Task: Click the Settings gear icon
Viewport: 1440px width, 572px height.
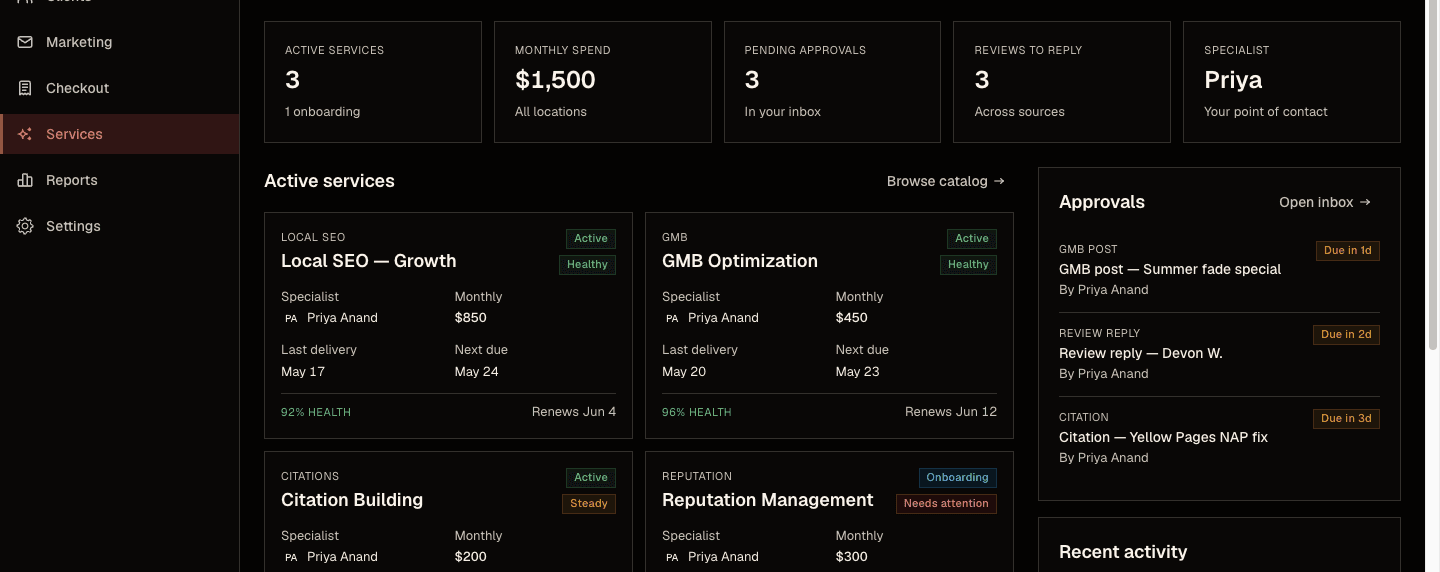Action: tap(25, 226)
